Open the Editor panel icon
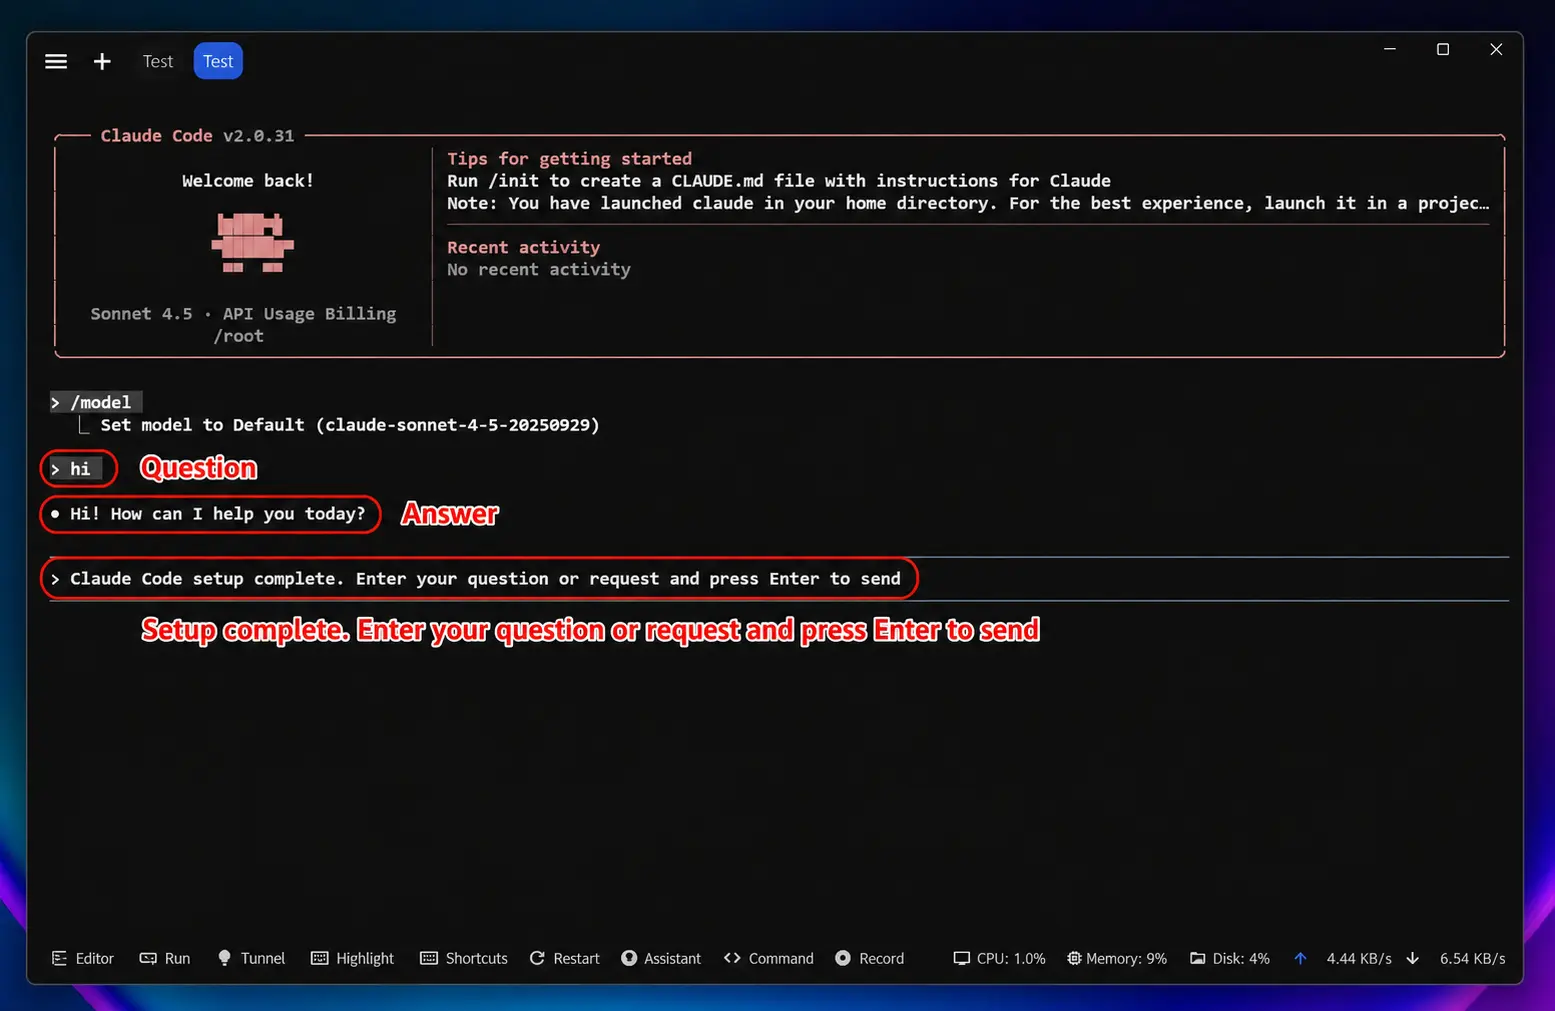Image resolution: width=1555 pixels, height=1011 pixels. tap(59, 958)
